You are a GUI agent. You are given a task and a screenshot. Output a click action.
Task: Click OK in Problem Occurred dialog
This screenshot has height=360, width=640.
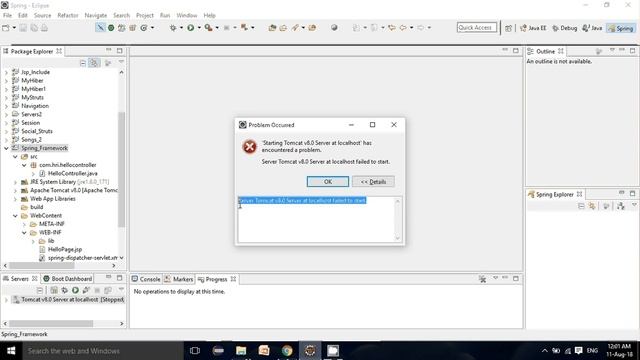click(328, 182)
